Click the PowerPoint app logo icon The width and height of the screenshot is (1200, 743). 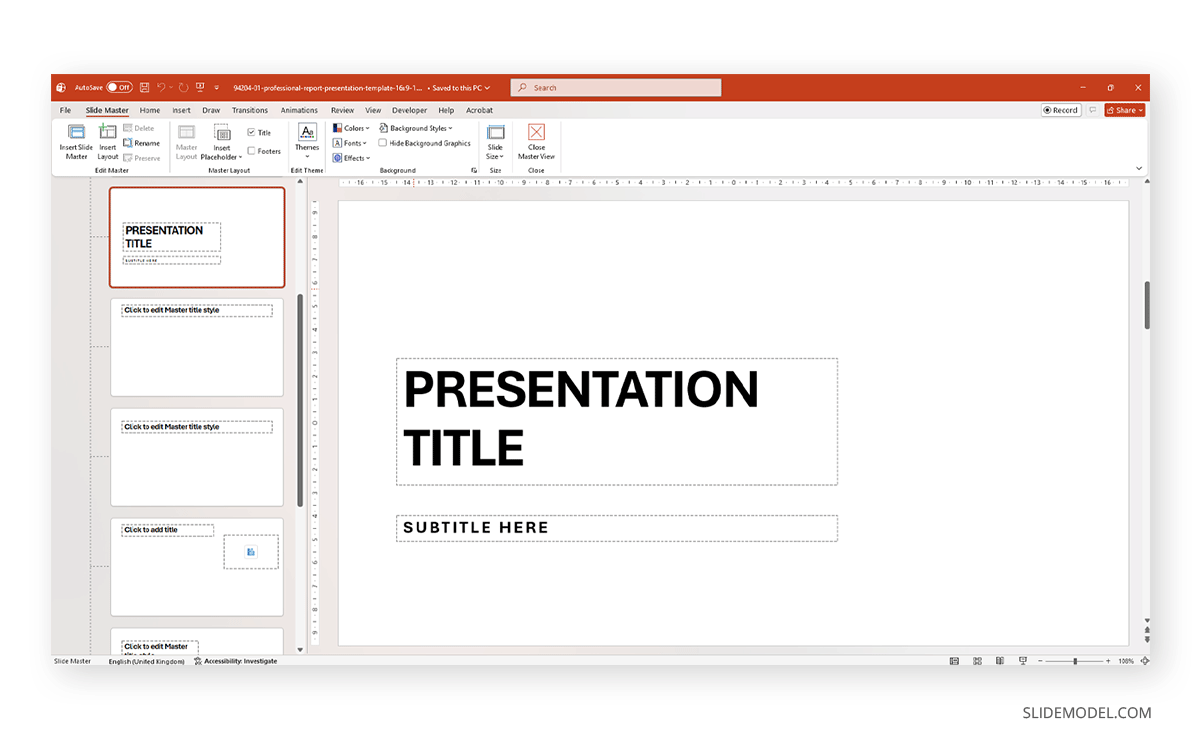tap(61, 87)
